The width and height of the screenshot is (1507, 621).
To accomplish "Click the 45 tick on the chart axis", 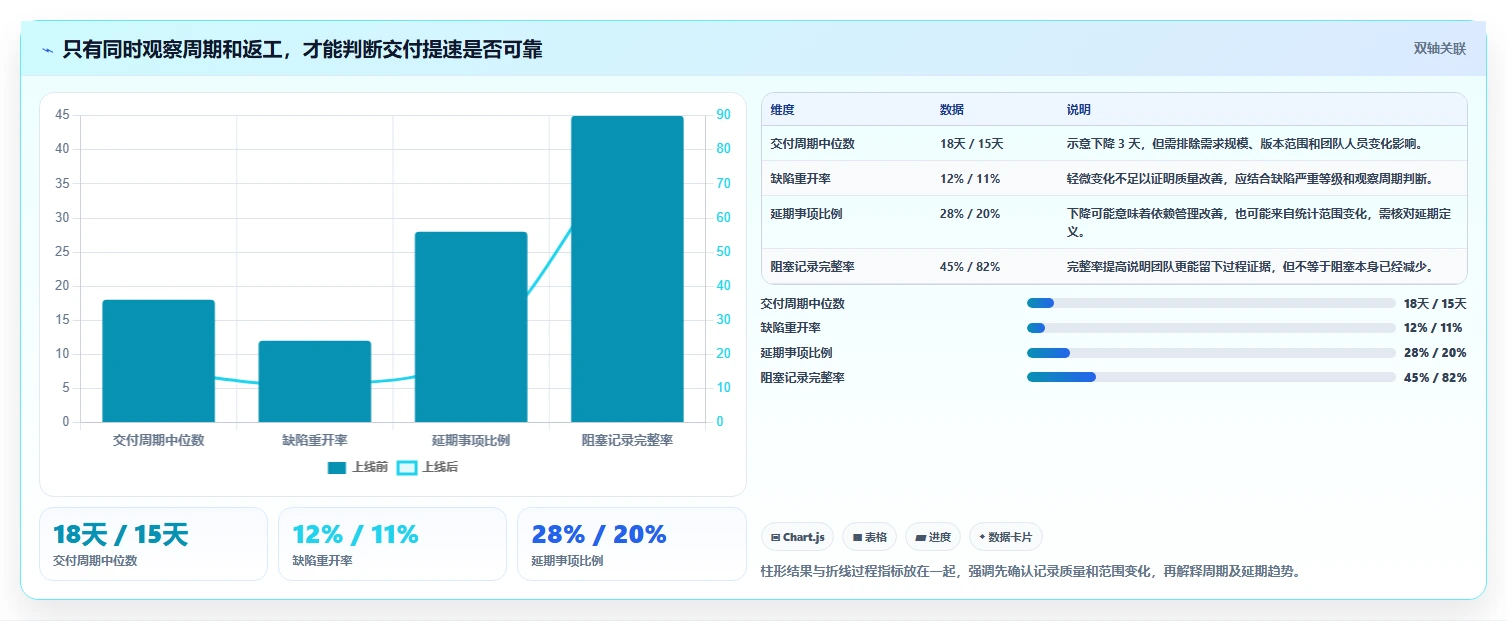I will click(x=62, y=115).
